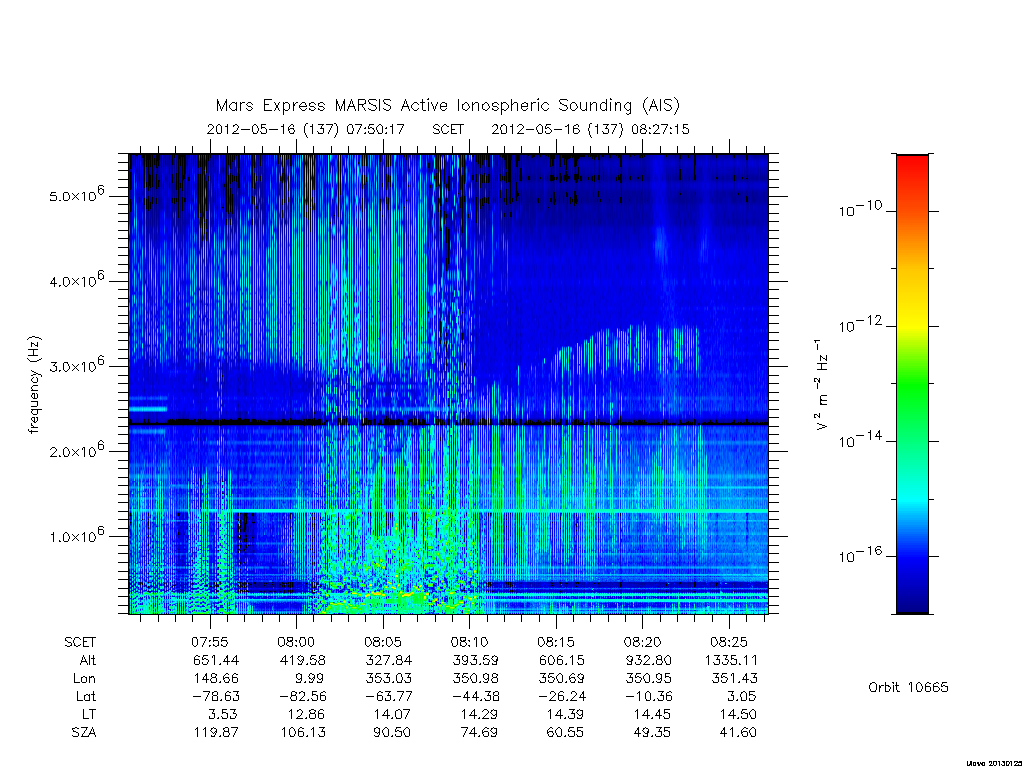Screen dimensions: 1024x768
Task: Click the longitude value '353.03'
Action: [389, 679]
